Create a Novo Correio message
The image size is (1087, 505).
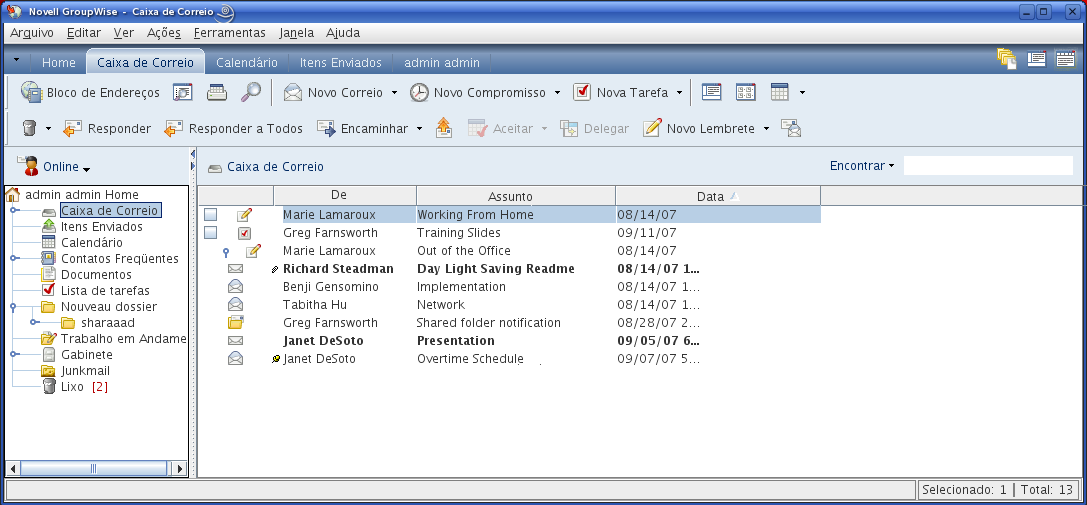pos(333,92)
